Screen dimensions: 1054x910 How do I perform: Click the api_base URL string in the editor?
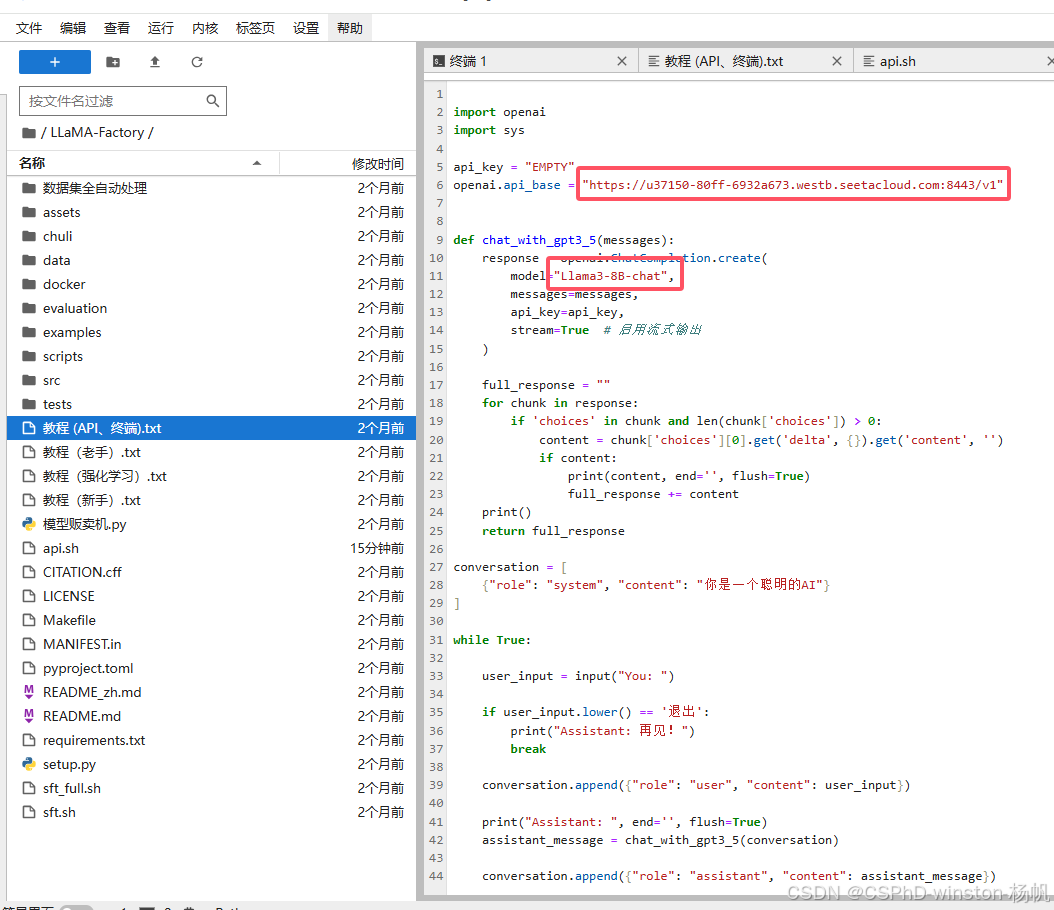tap(793, 185)
